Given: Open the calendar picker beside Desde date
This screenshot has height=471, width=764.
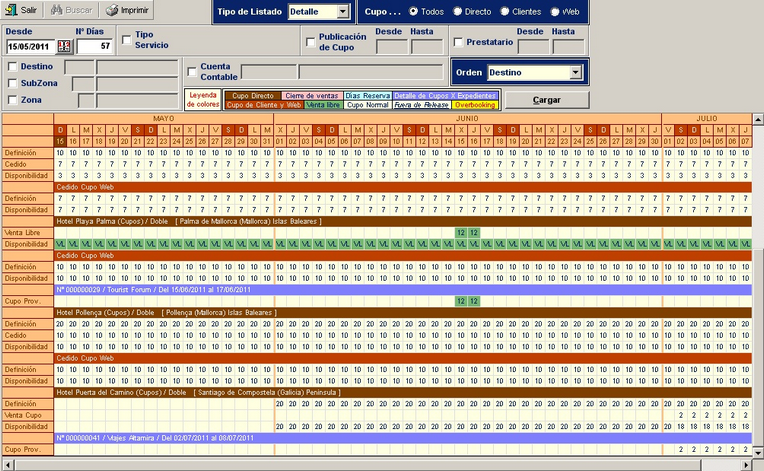Looking at the screenshot, I should pos(64,46).
